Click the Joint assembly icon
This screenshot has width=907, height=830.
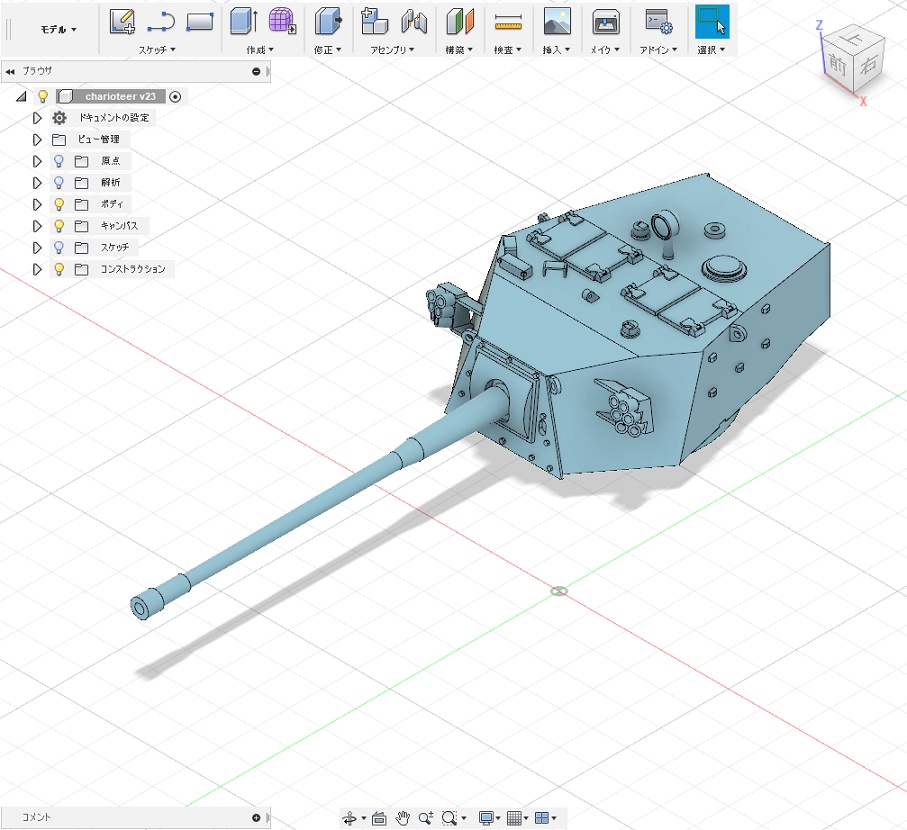pos(414,21)
